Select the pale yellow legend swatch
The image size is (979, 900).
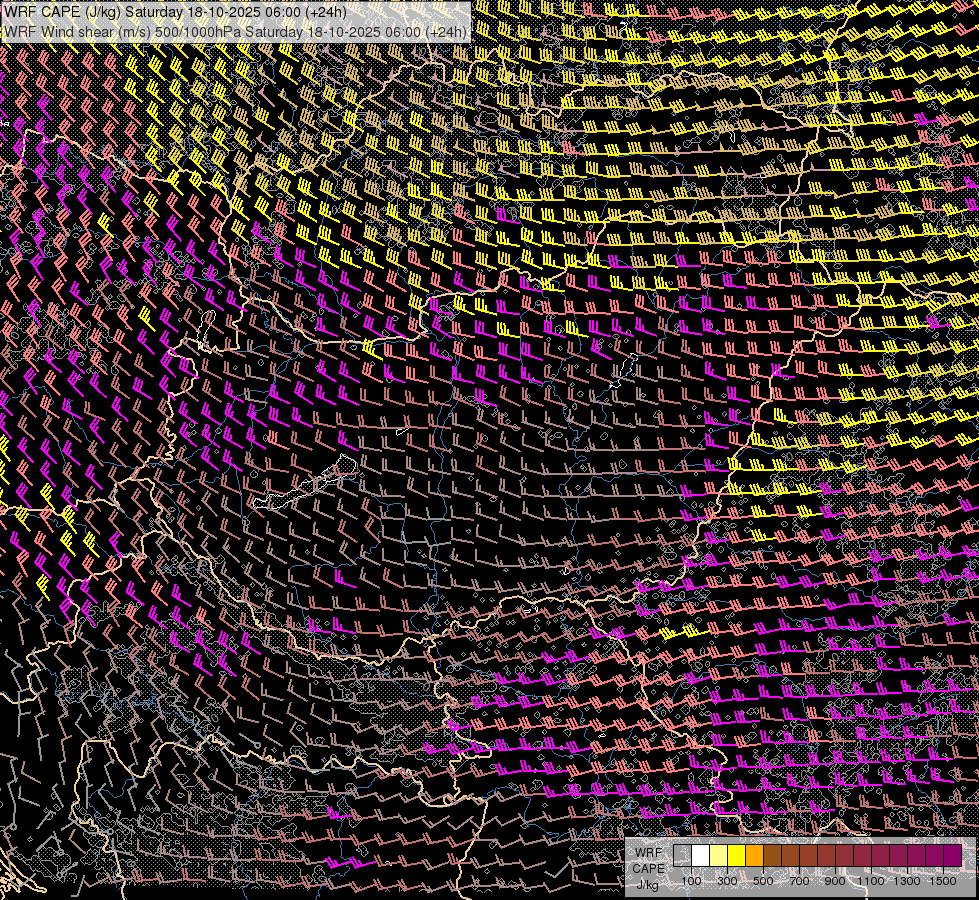[718, 855]
